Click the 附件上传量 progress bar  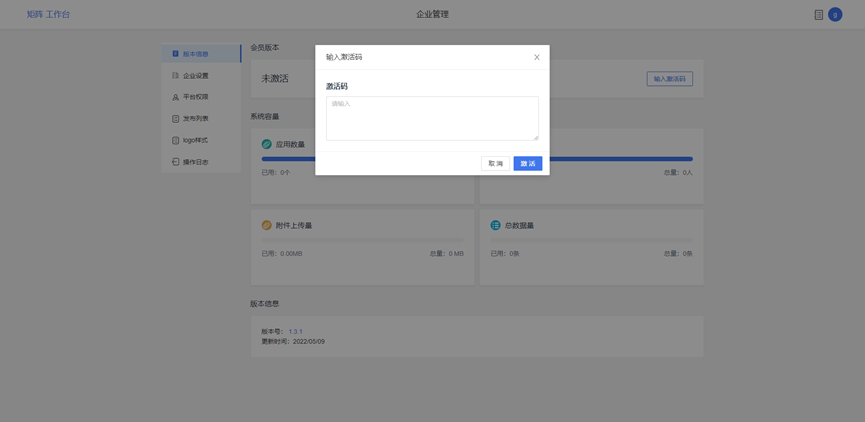coord(362,240)
